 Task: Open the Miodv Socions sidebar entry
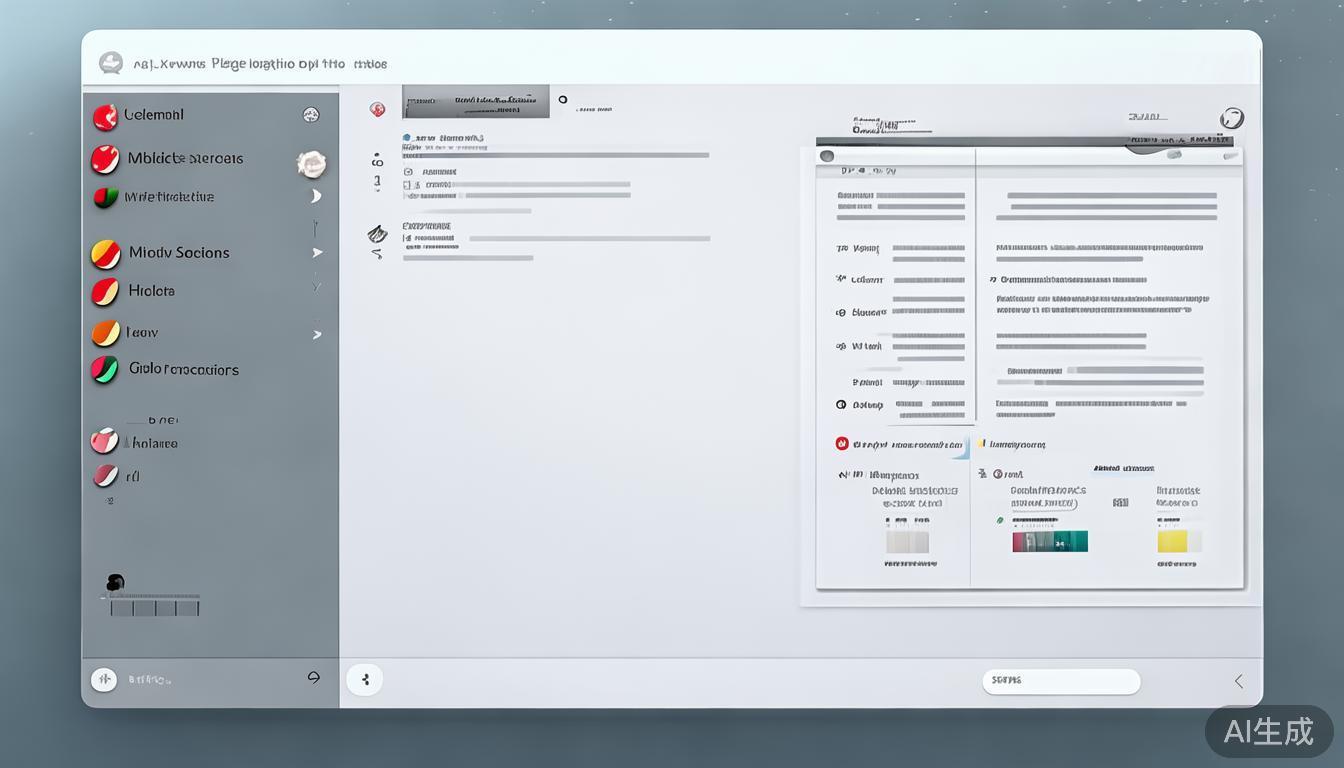coord(179,253)
